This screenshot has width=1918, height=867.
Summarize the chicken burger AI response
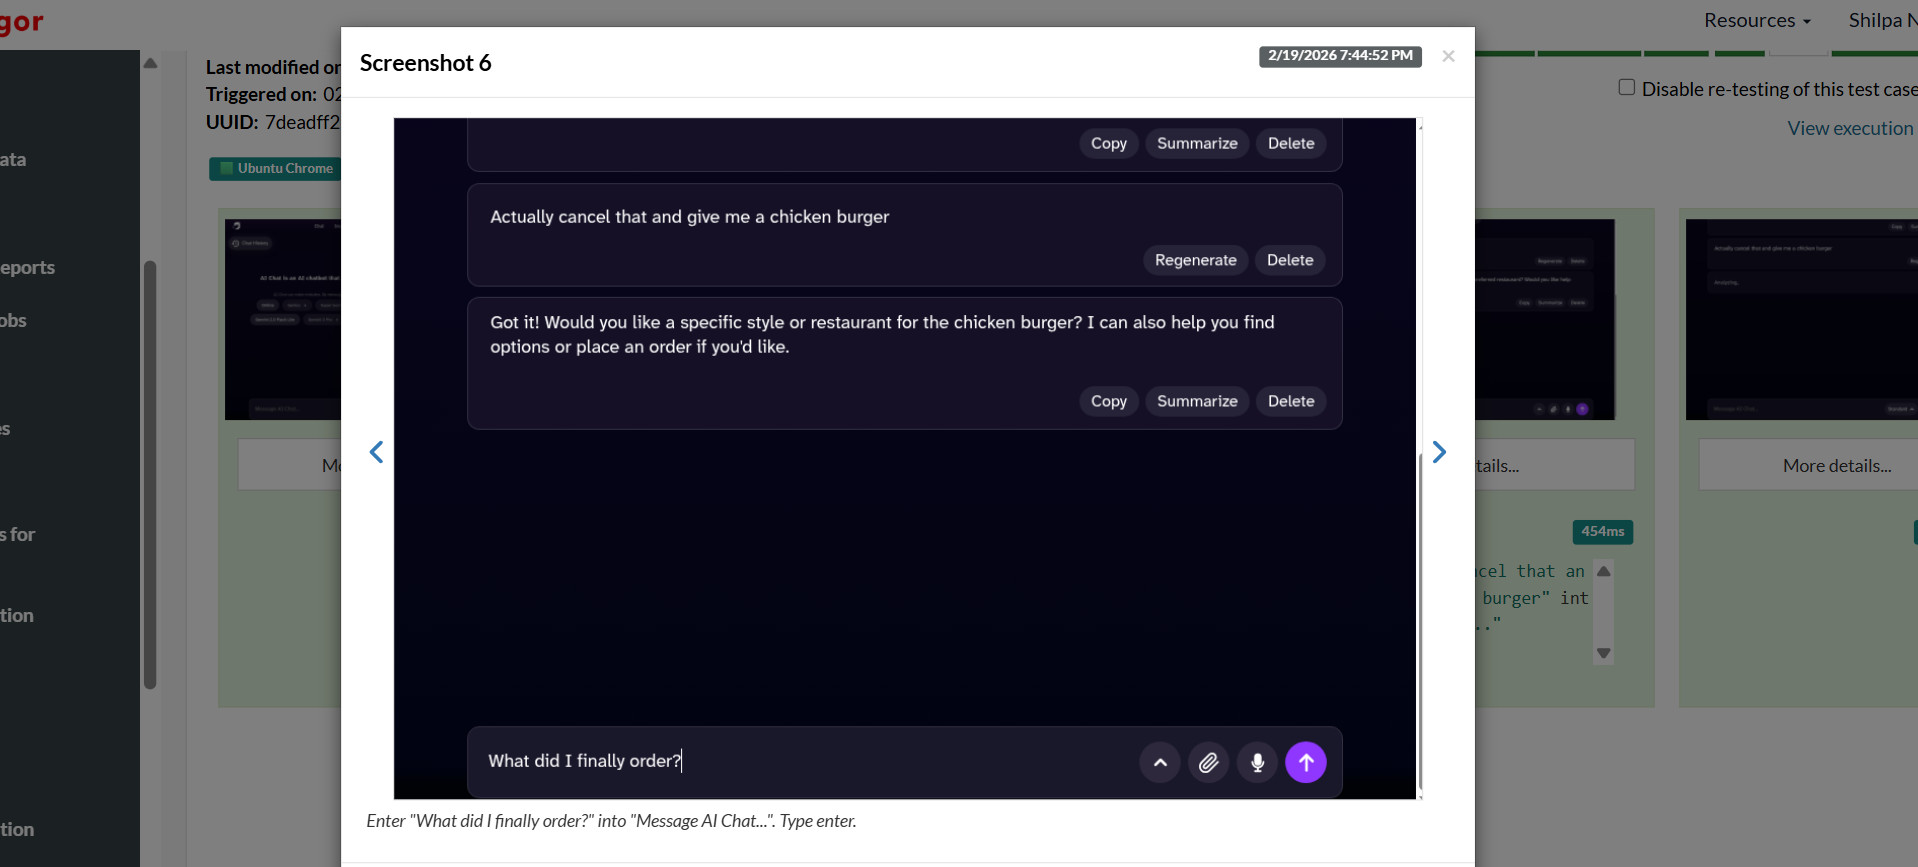tap(1197, 401)
